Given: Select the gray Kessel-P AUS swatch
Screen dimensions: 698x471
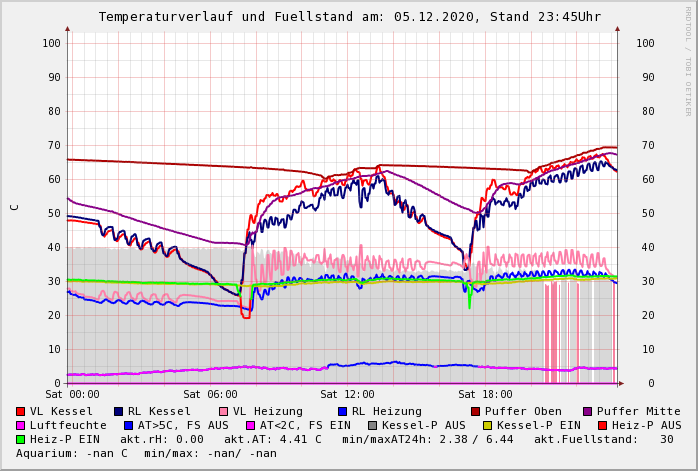Looking at the screenshot, I should (x=373, y=425).
